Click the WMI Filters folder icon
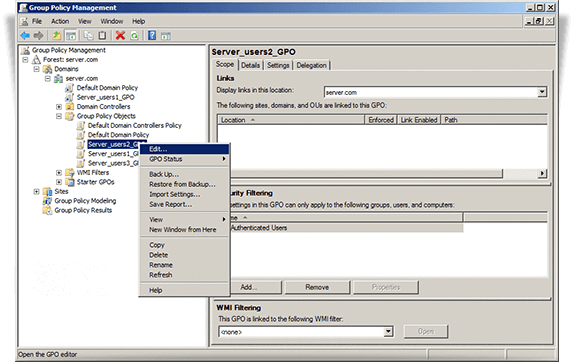 coord(70,172)
